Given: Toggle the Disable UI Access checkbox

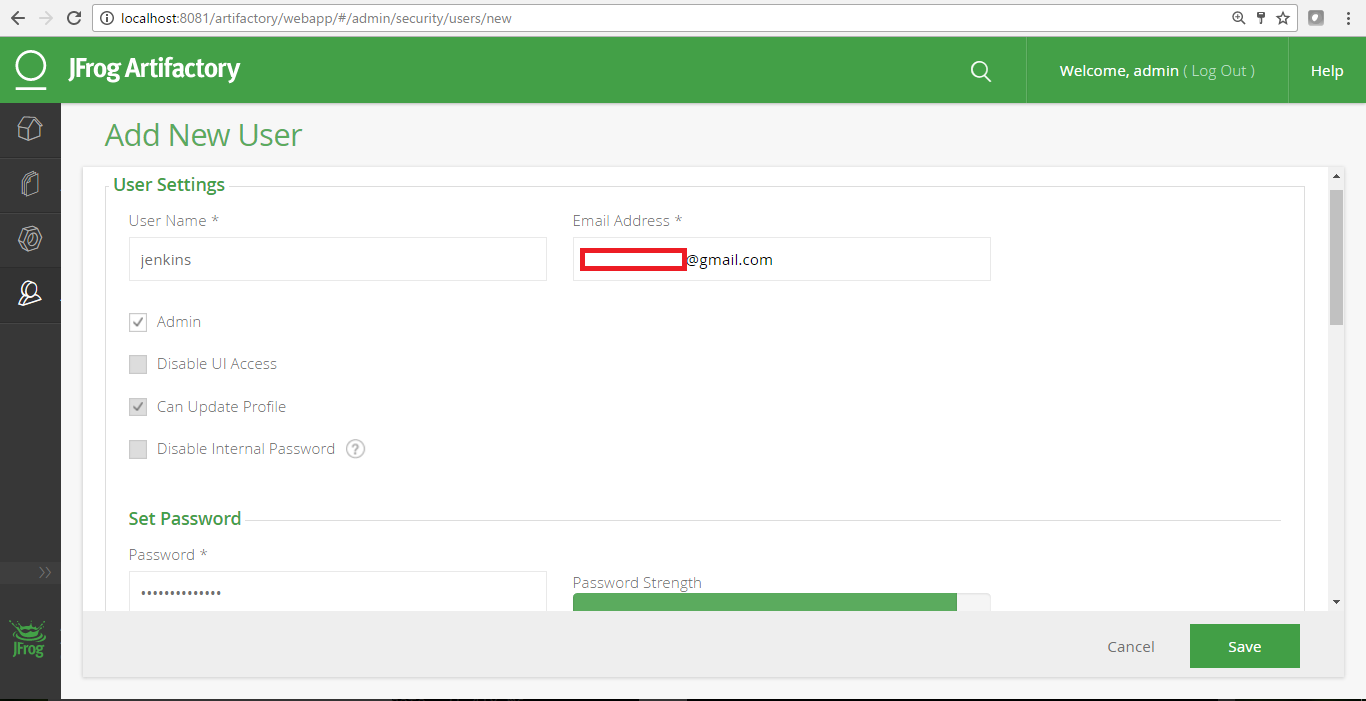Looking at the screenshot, I should pyautogui.click(x=138, y=364).
